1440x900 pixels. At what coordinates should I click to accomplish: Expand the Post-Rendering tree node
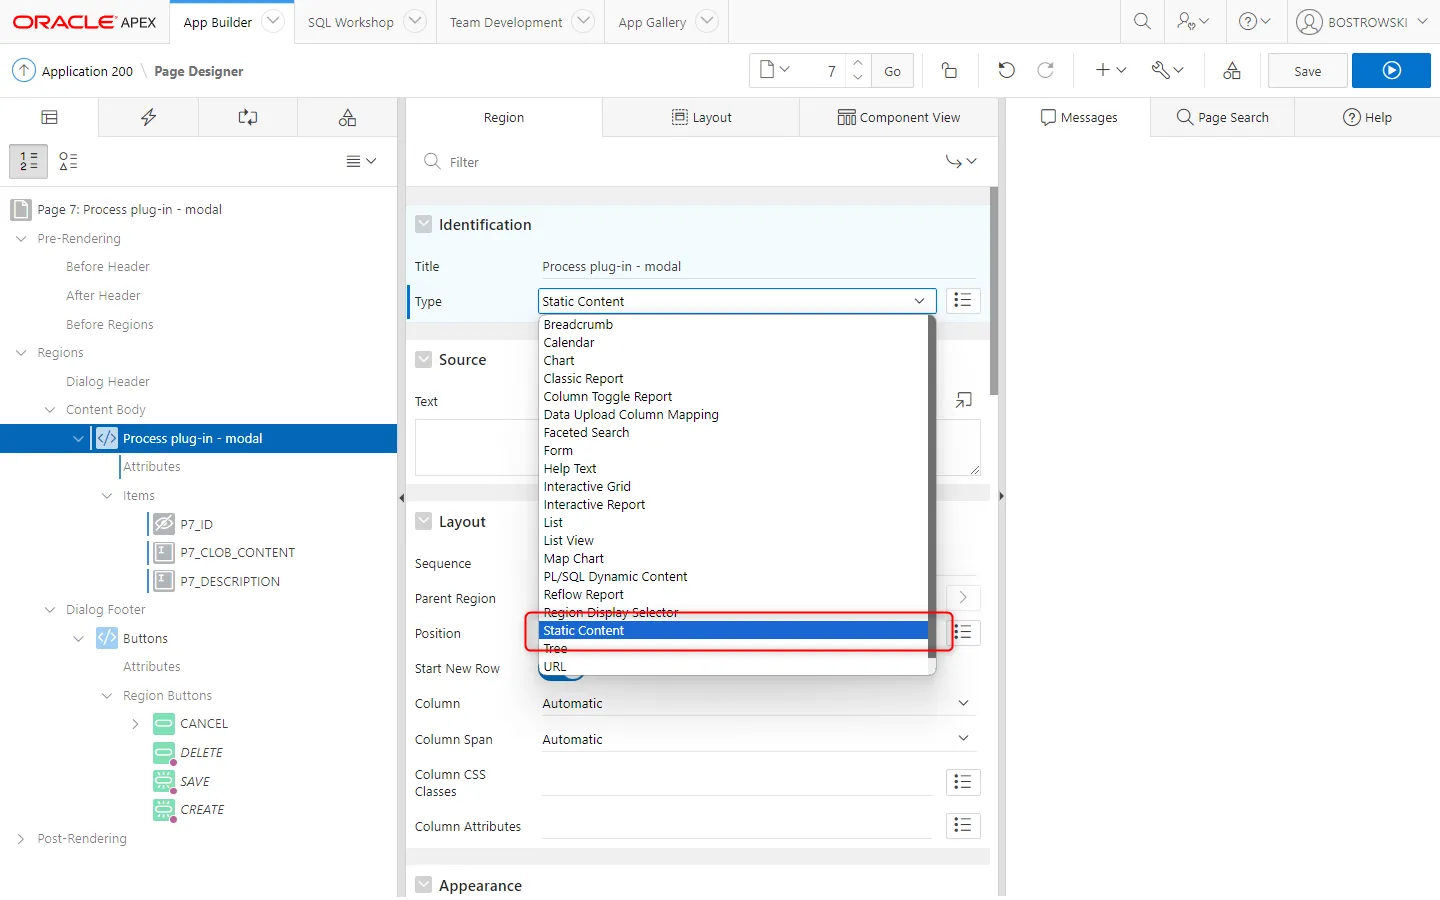click(21, 839)
